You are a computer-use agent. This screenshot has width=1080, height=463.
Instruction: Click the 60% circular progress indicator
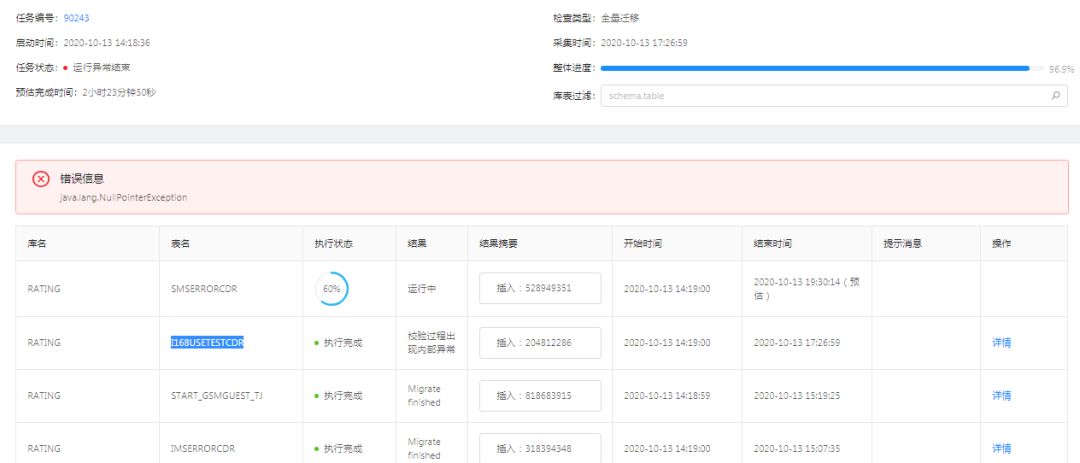331,289
